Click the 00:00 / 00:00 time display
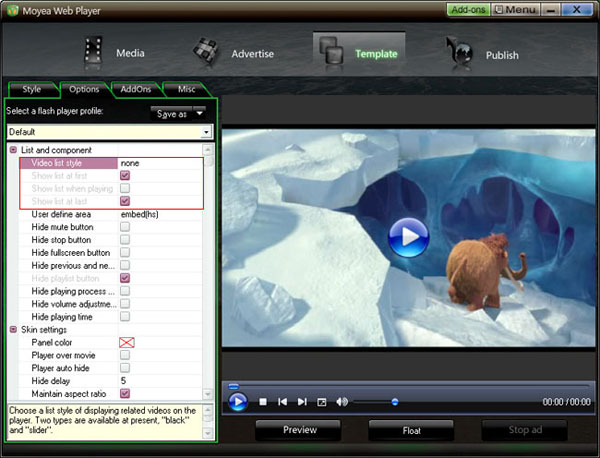This screenshot has height=458, width=600. pos(566,402)
